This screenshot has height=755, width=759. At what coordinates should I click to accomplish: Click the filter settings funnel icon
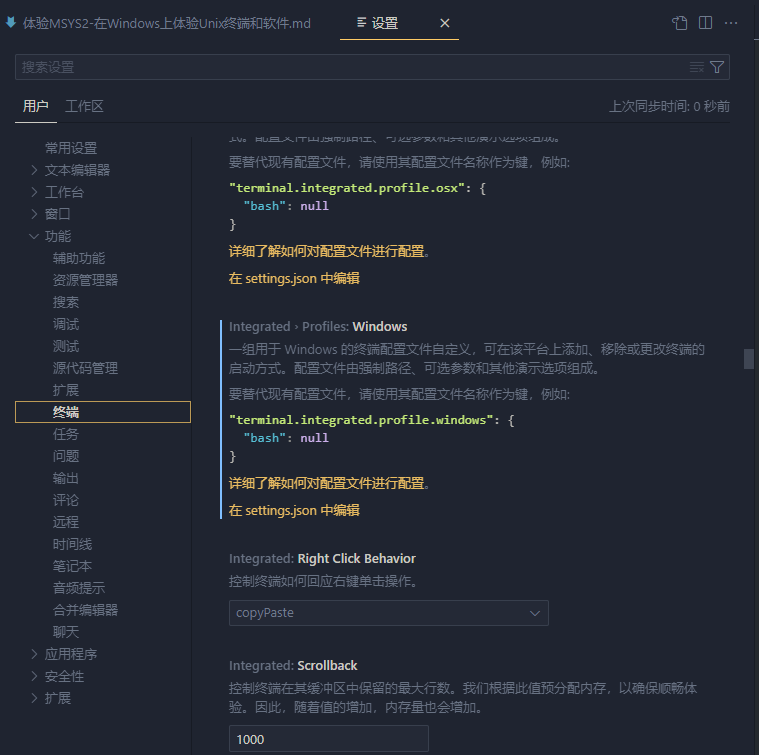coord(717,67)
